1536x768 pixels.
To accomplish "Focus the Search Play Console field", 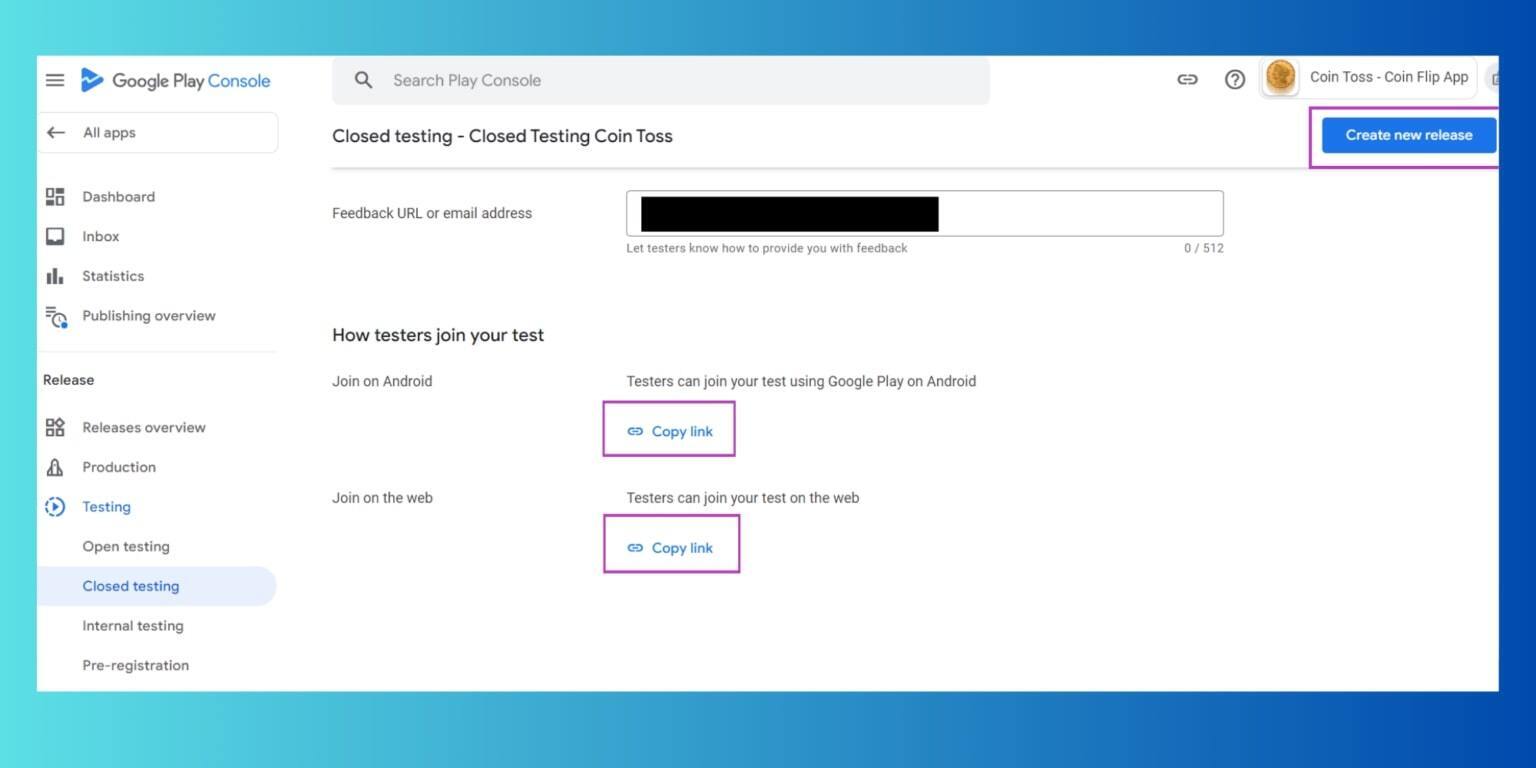I will pyautogui.click(x=661, y=80).
